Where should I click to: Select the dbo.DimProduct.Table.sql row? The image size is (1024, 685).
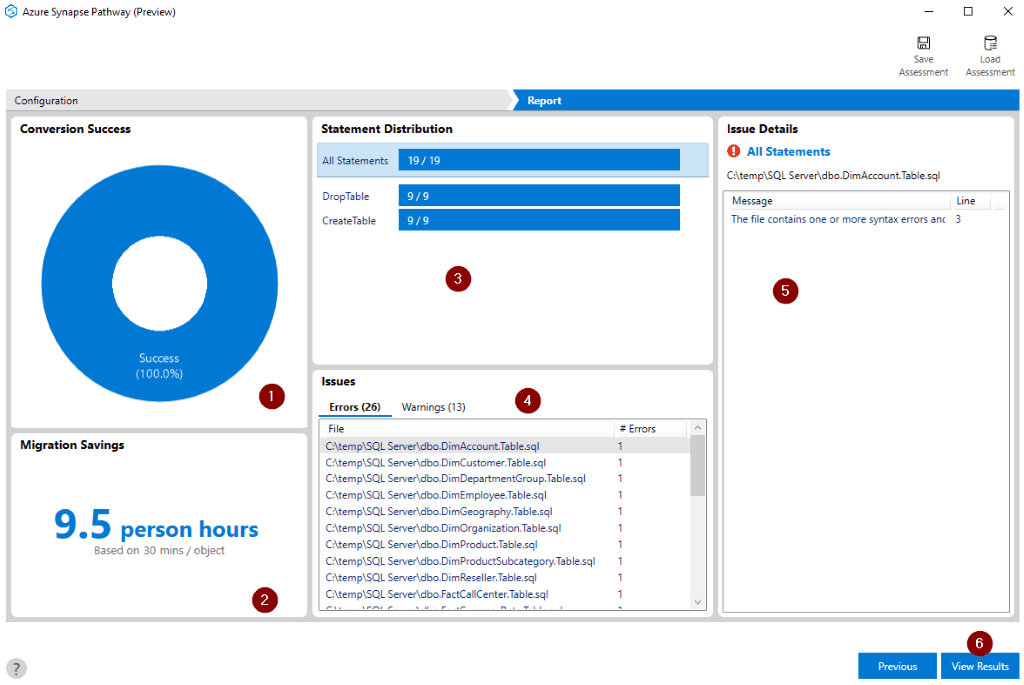(505, 544)
